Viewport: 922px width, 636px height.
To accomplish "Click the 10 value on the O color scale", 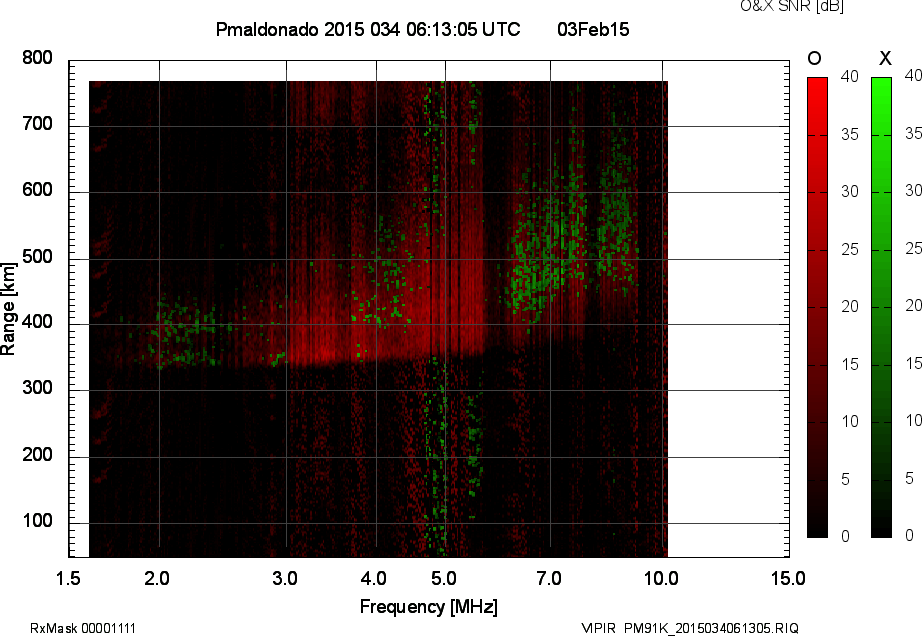I will point(850,421).
